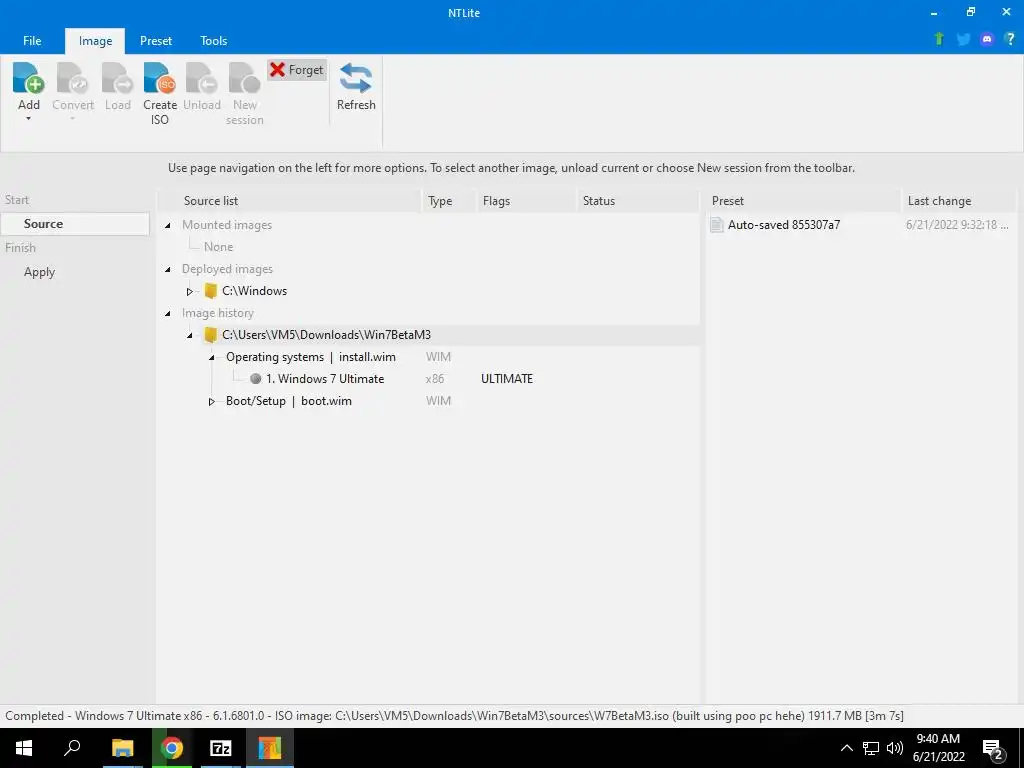Collapse Operating systems install.wim node

(x=212, y=357)
